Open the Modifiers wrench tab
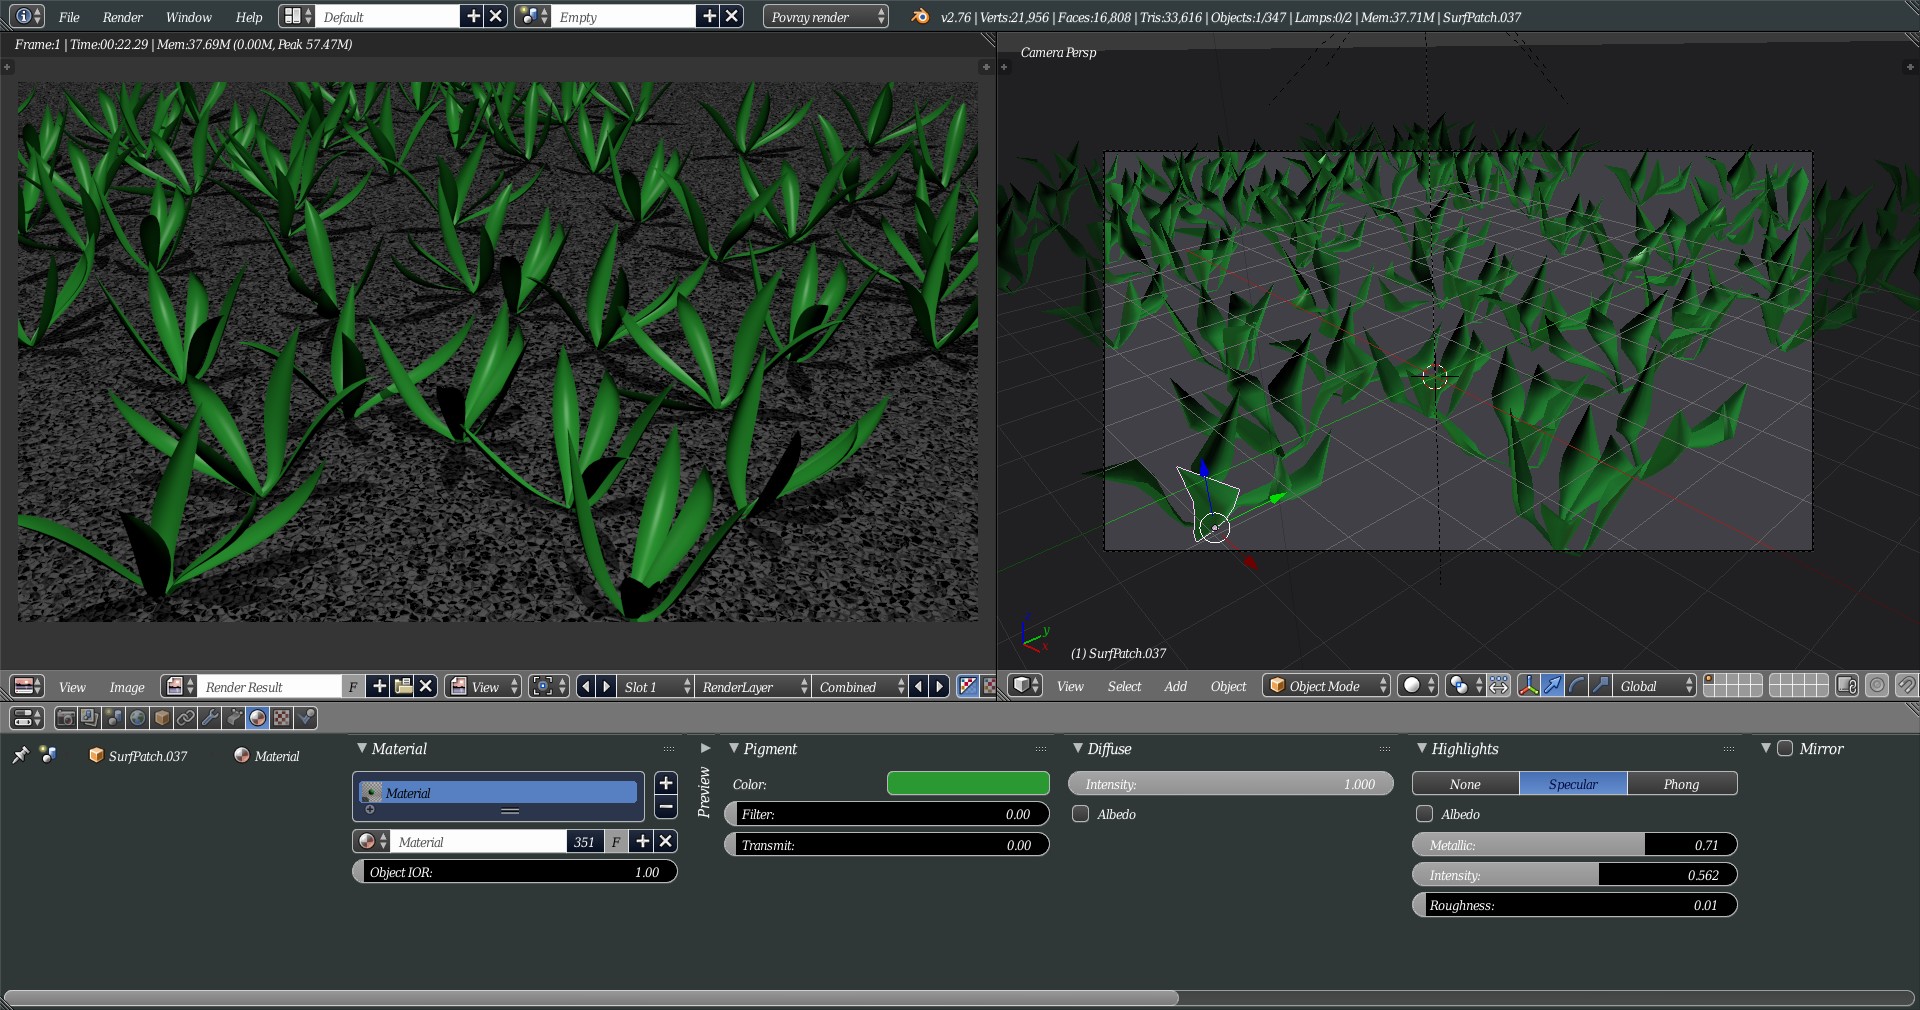 (x=210, y=718)
